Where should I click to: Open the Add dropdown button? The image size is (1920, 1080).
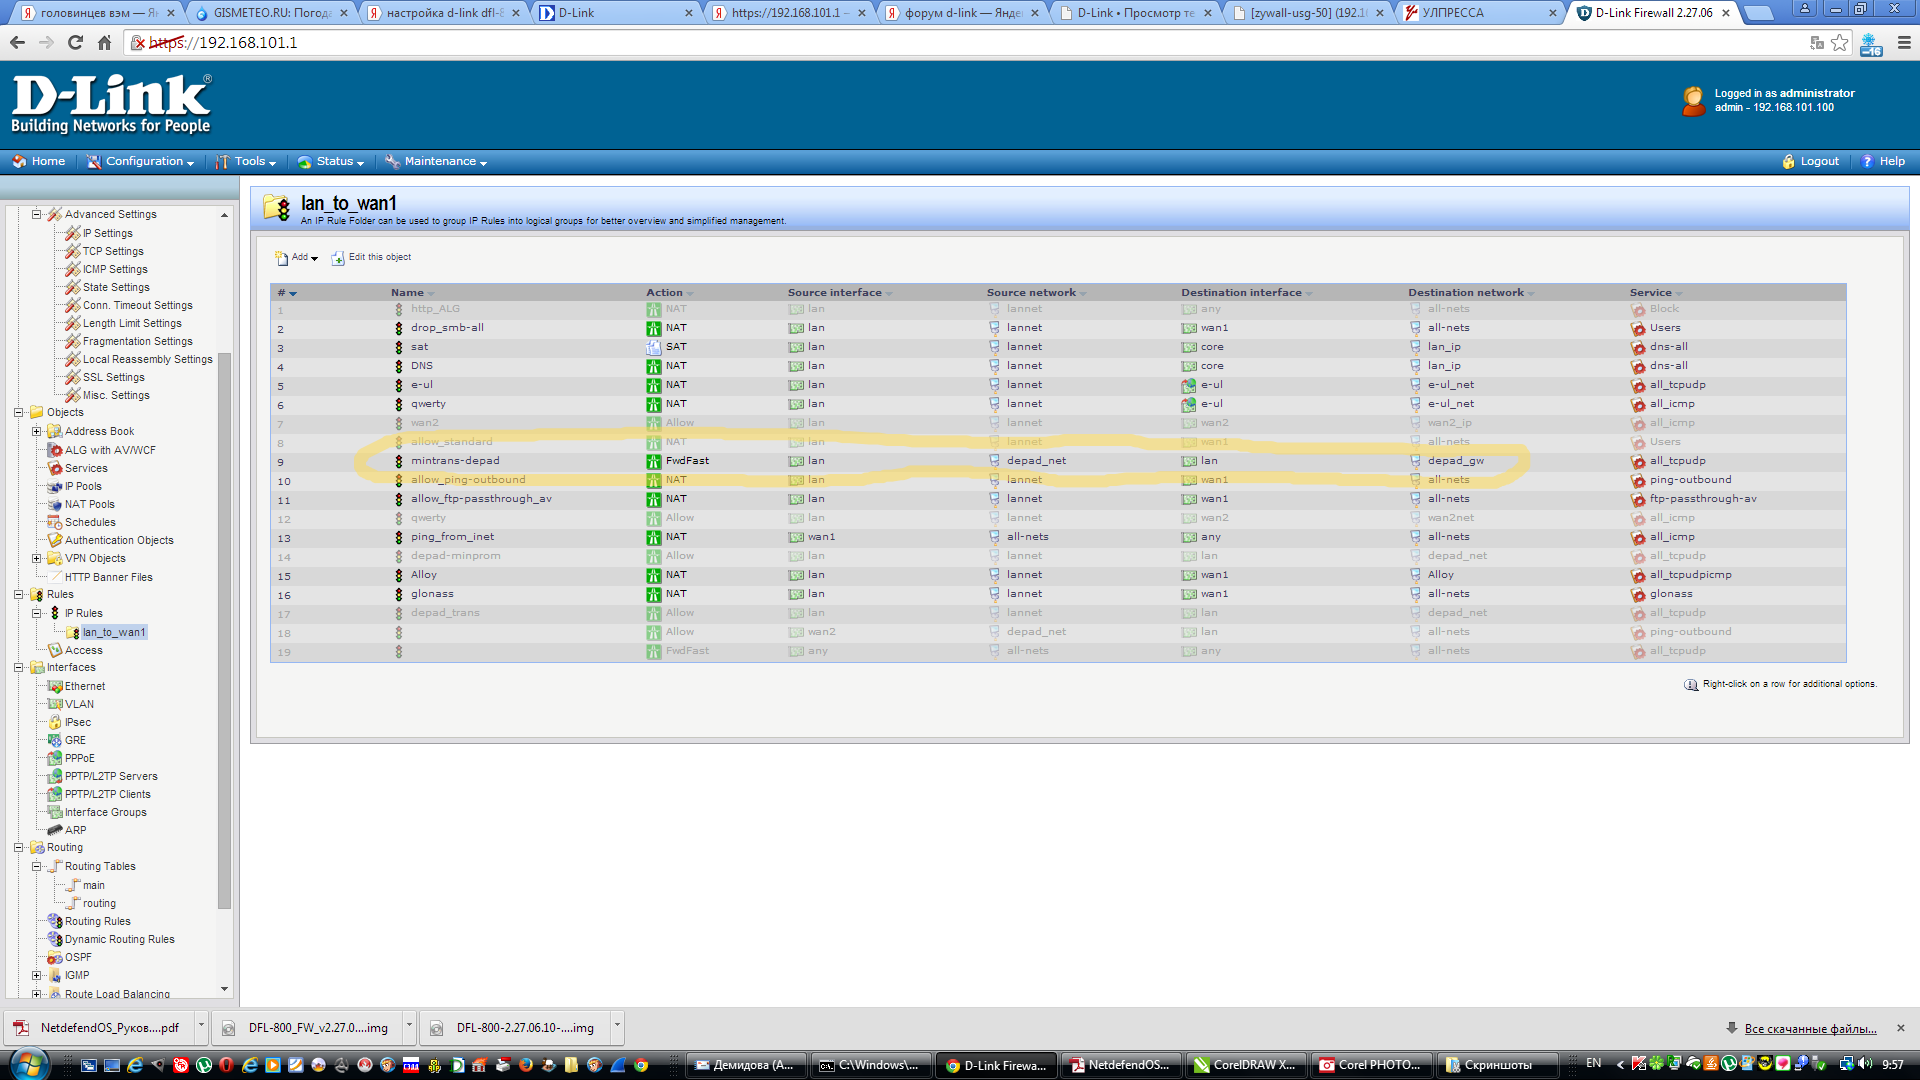coord(297,258)
